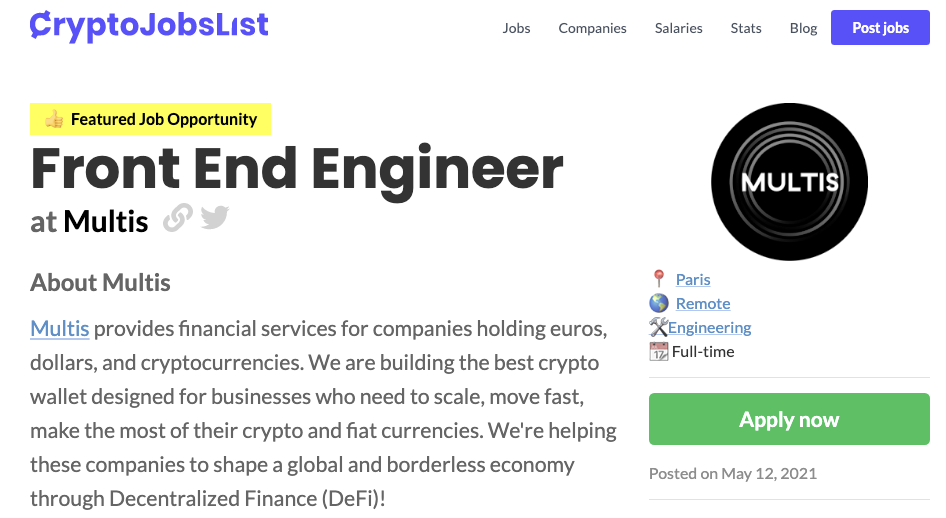Screen dimensions: 946x518
Task: Click the globe icon beside Remote
Action: click(x=659, y=303)
